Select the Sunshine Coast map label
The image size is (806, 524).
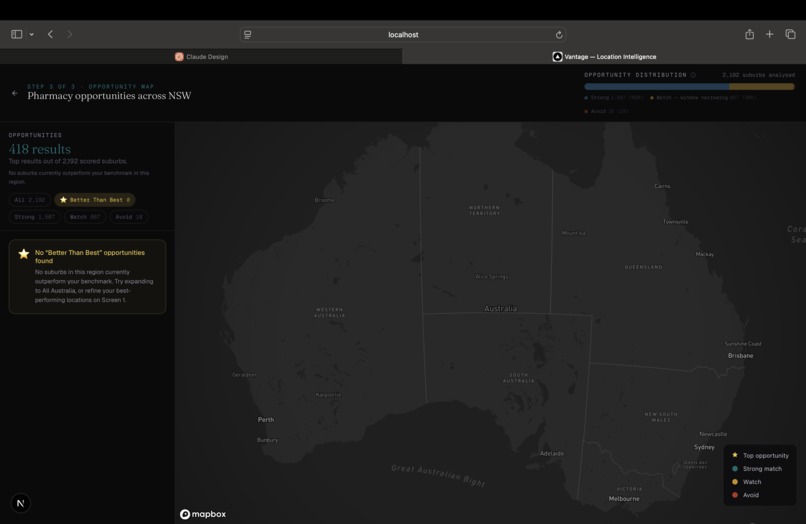tap(743, 344)
